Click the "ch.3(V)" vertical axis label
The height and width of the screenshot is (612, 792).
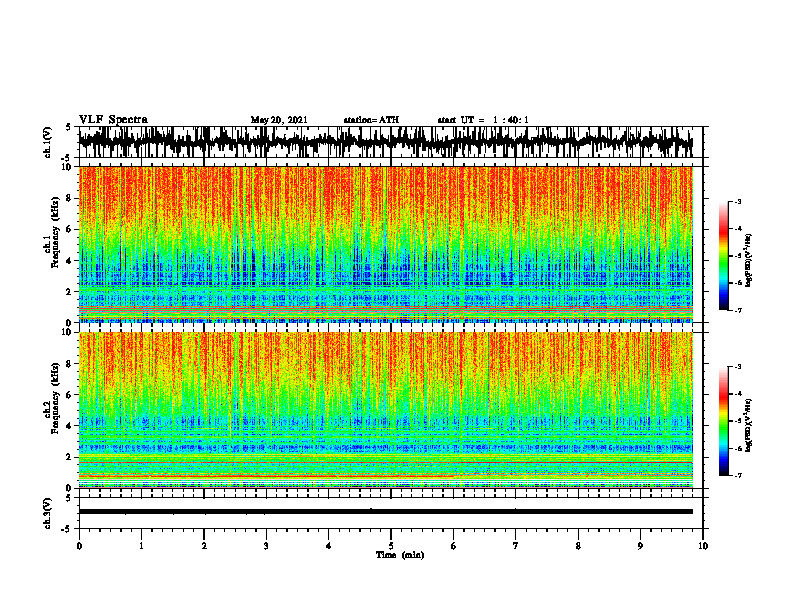47,514
